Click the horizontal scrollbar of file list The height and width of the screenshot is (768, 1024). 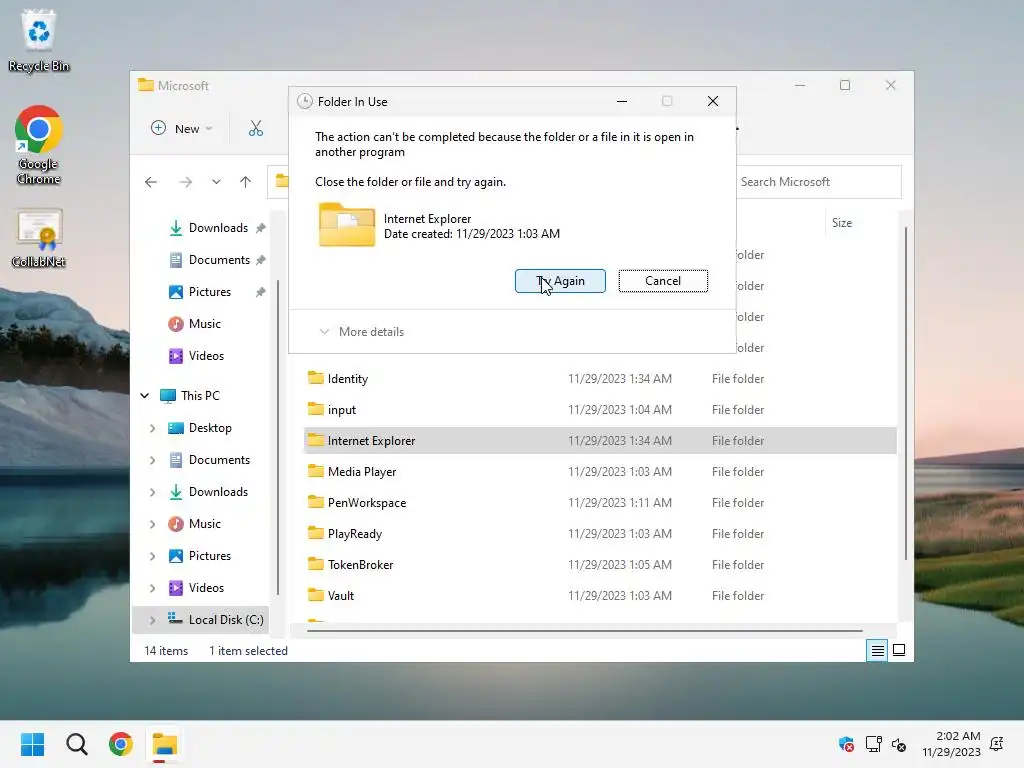584,631
